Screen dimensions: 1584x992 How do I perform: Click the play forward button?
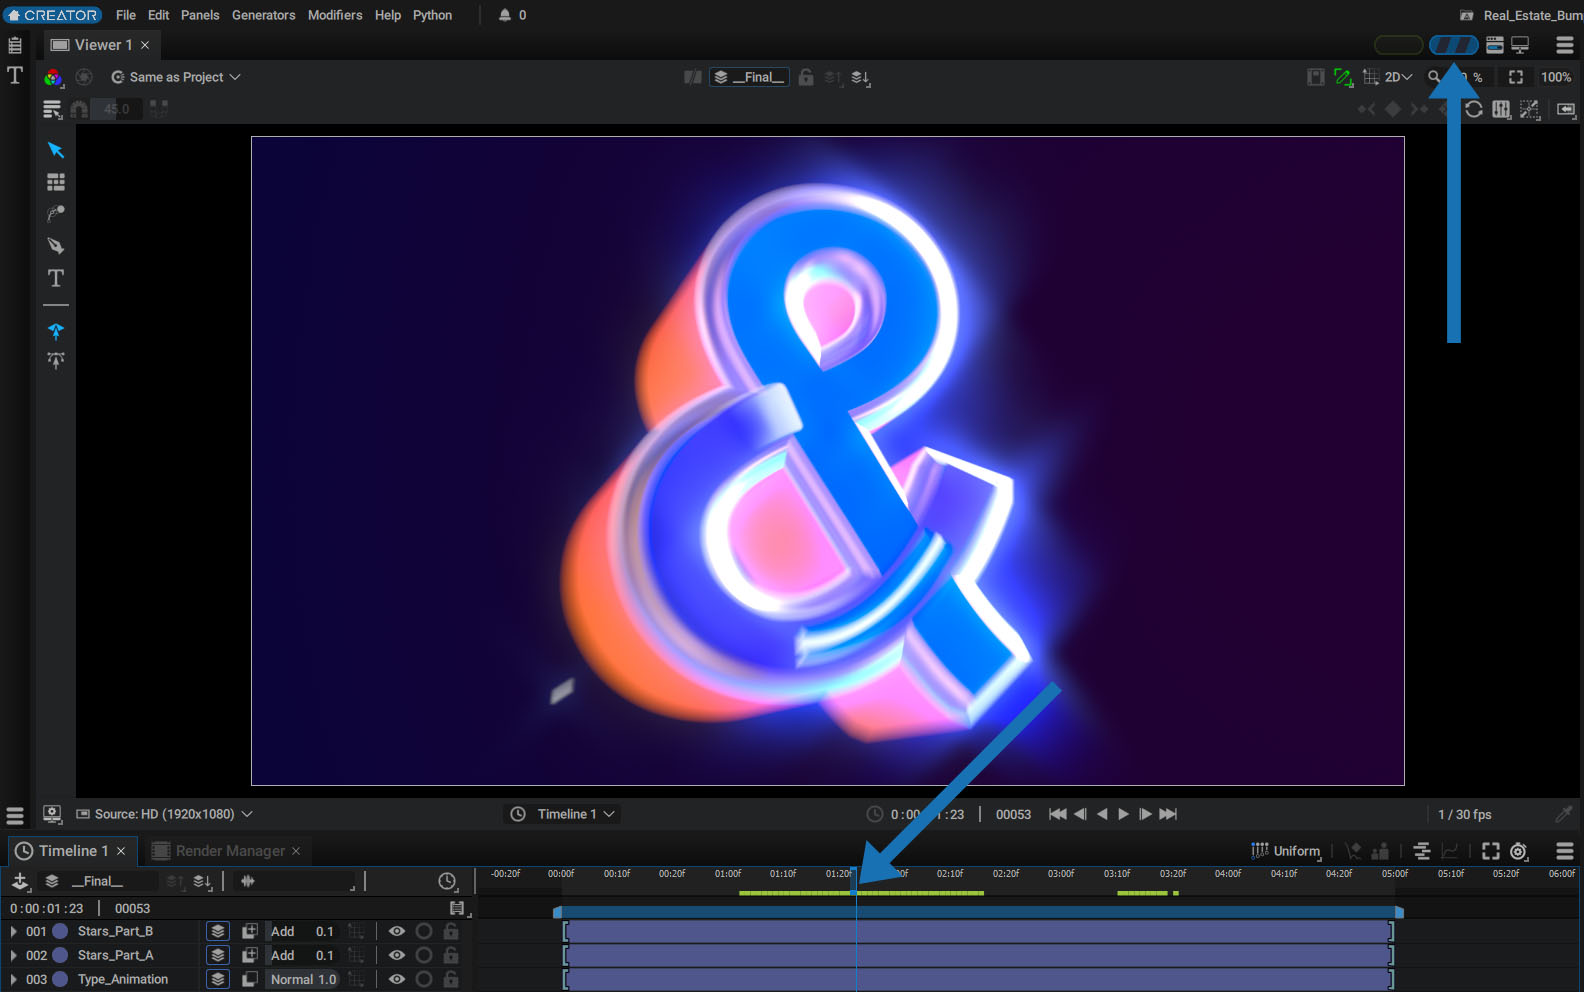click(1123, 814)
